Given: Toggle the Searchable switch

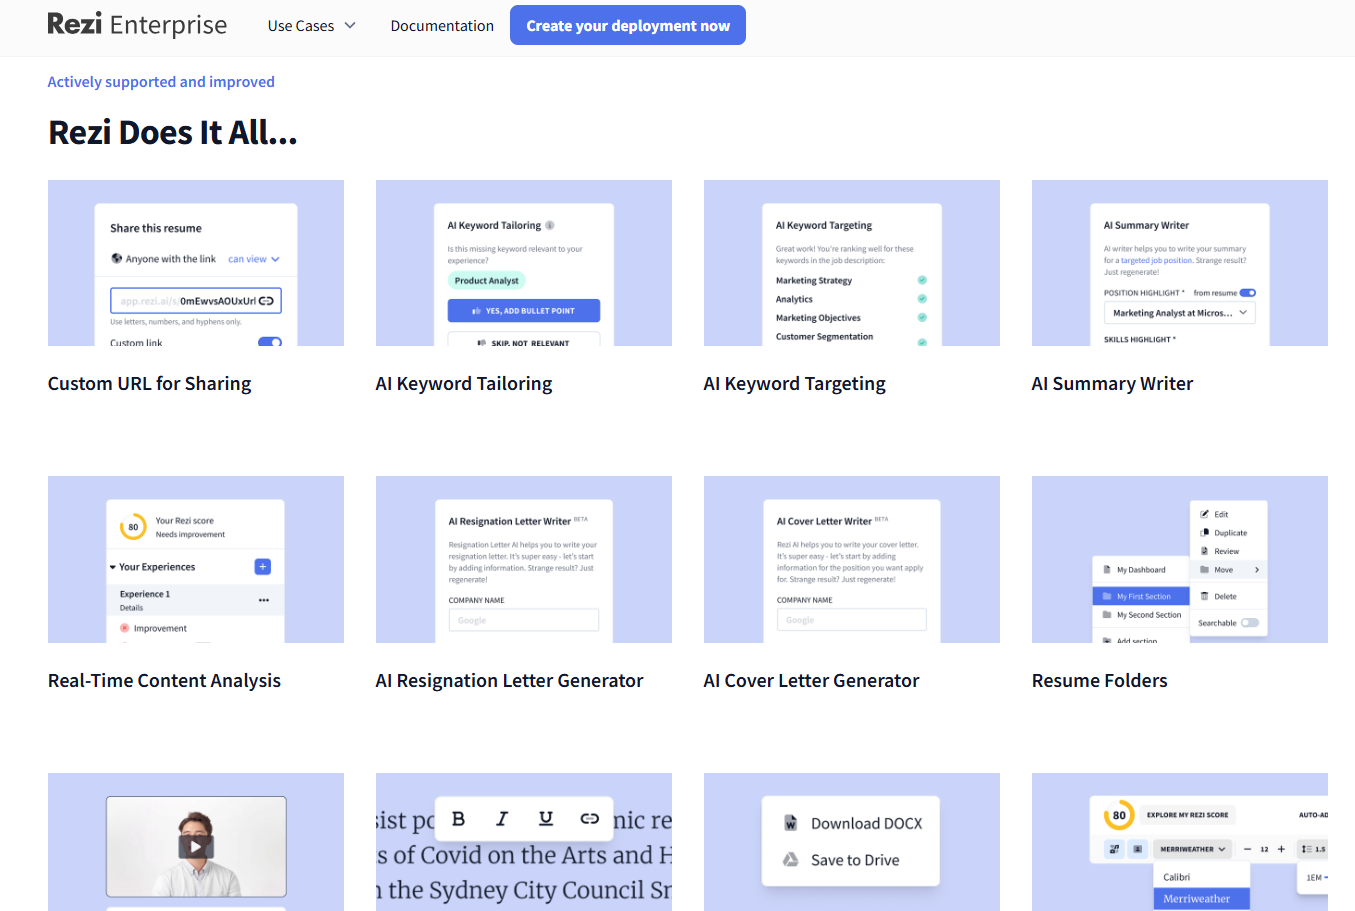Looking at the screenshot, I should [1249, 623].
